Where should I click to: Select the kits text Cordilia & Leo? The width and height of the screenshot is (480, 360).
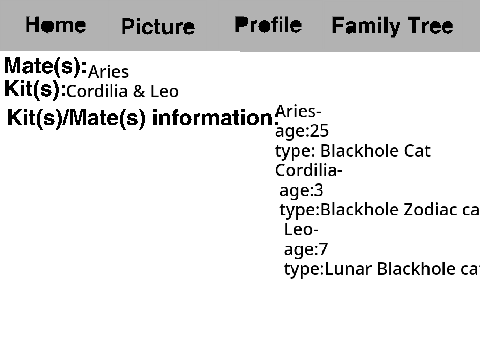pyautogui.click(x=123, y=91)
